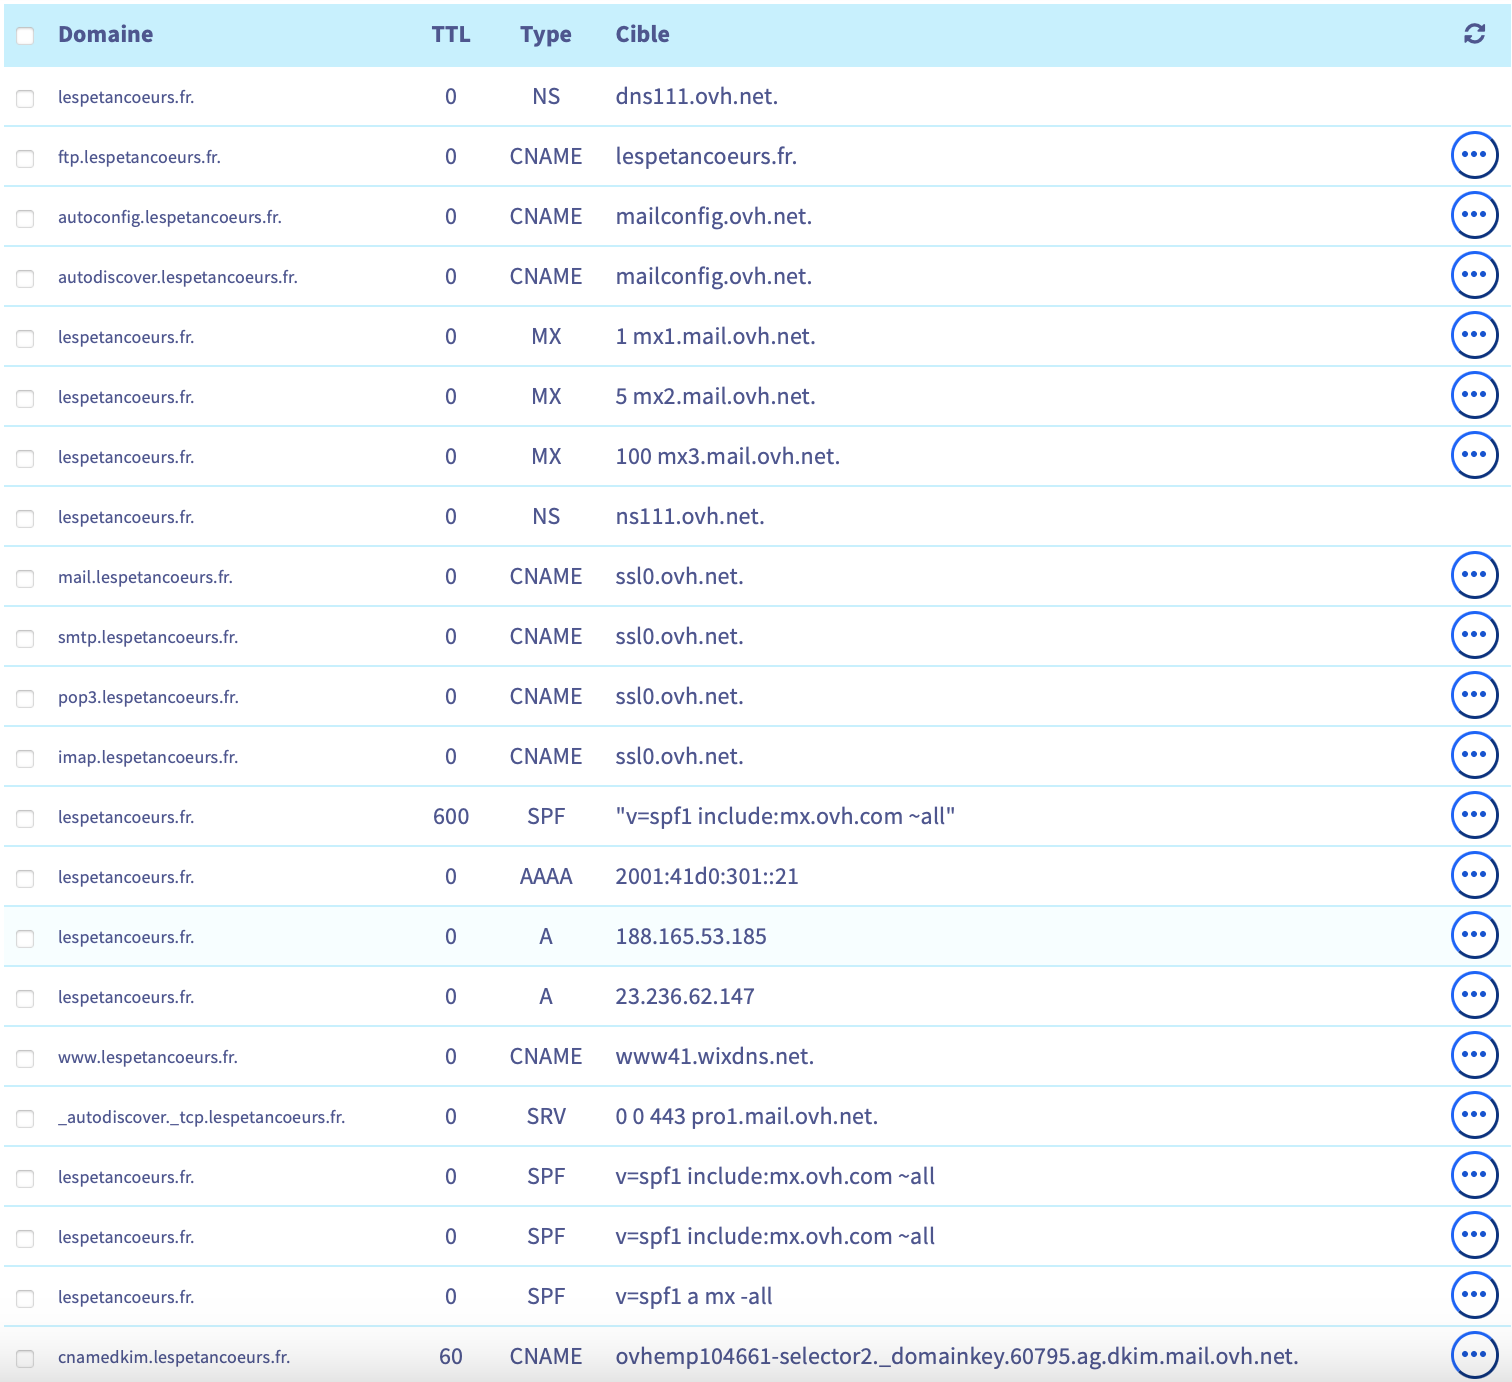Open actions menu for mx1.mail.ovh.net MX record
1512x1382 pixels.
click(x=1474, y=335)
